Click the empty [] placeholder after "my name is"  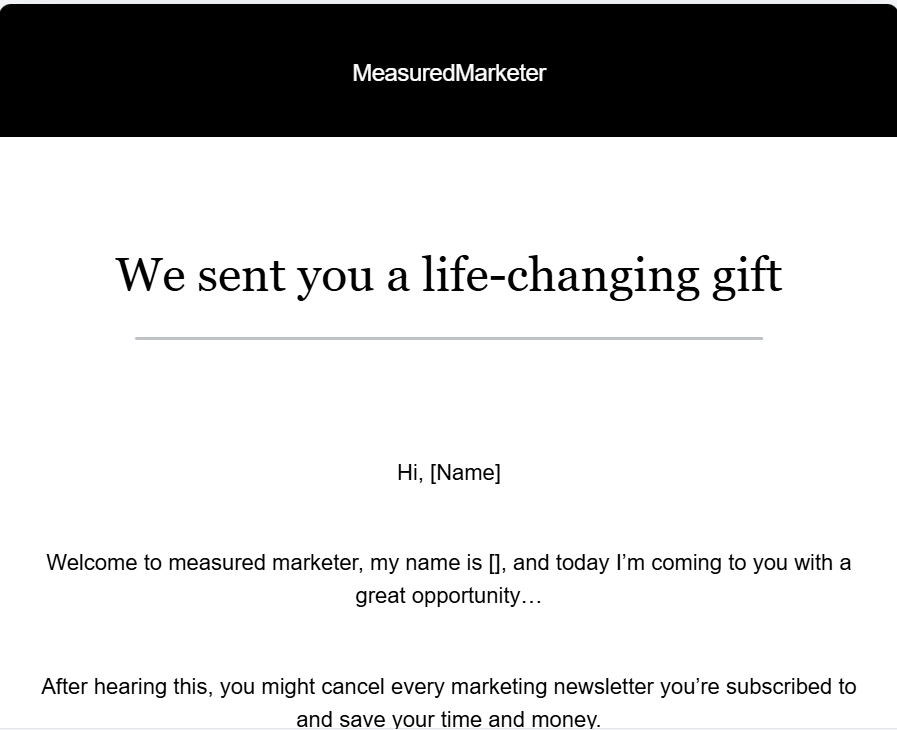tap(494, 562)
